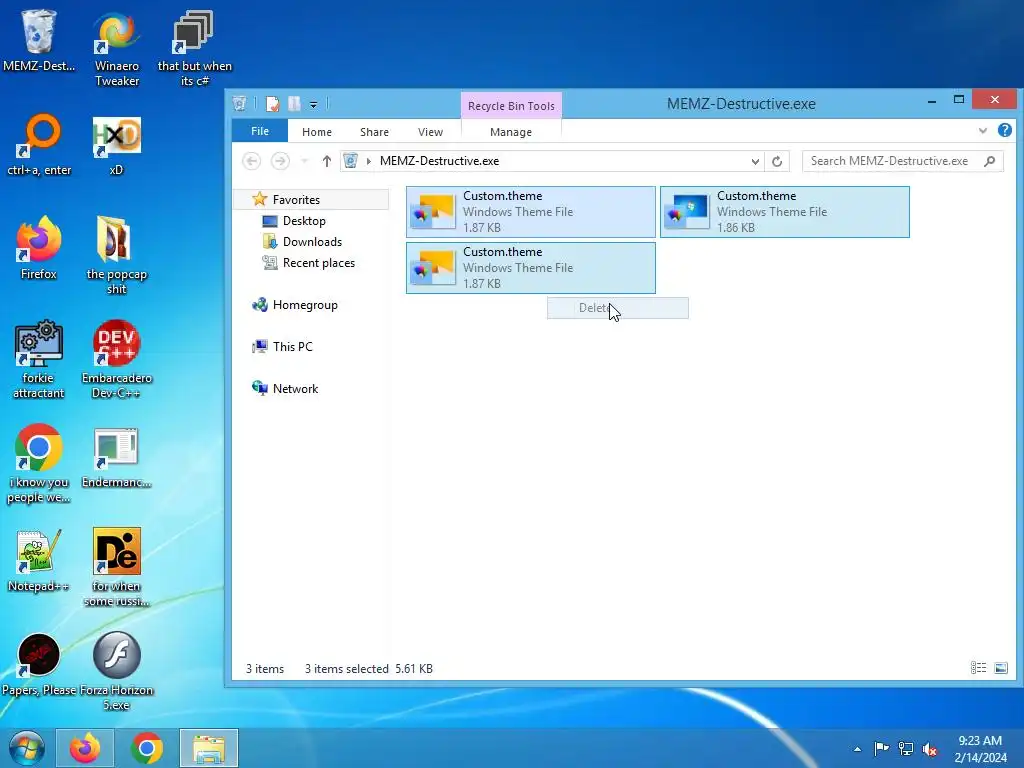The image size is (1024, 768).
Task: Click the window's Recycle Bin title icon
Action: (240, 104)
